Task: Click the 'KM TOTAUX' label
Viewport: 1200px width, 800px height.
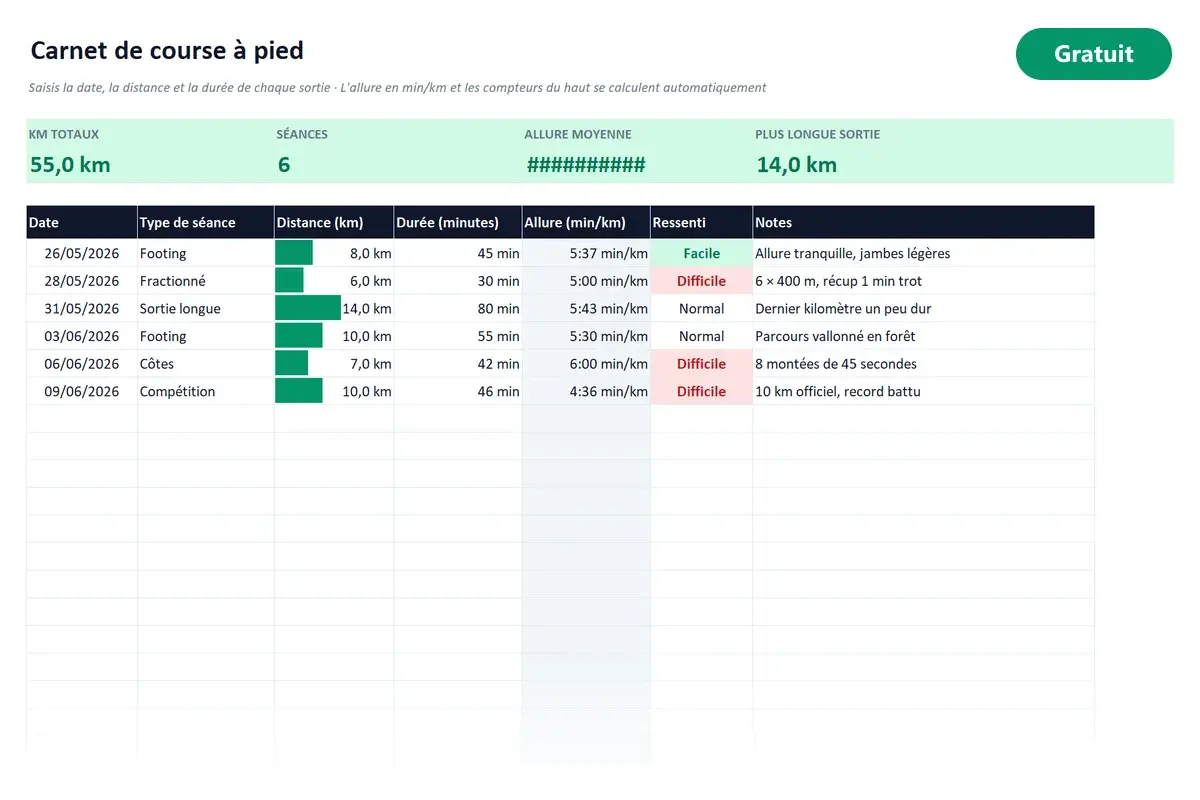Action: point(64,134)
